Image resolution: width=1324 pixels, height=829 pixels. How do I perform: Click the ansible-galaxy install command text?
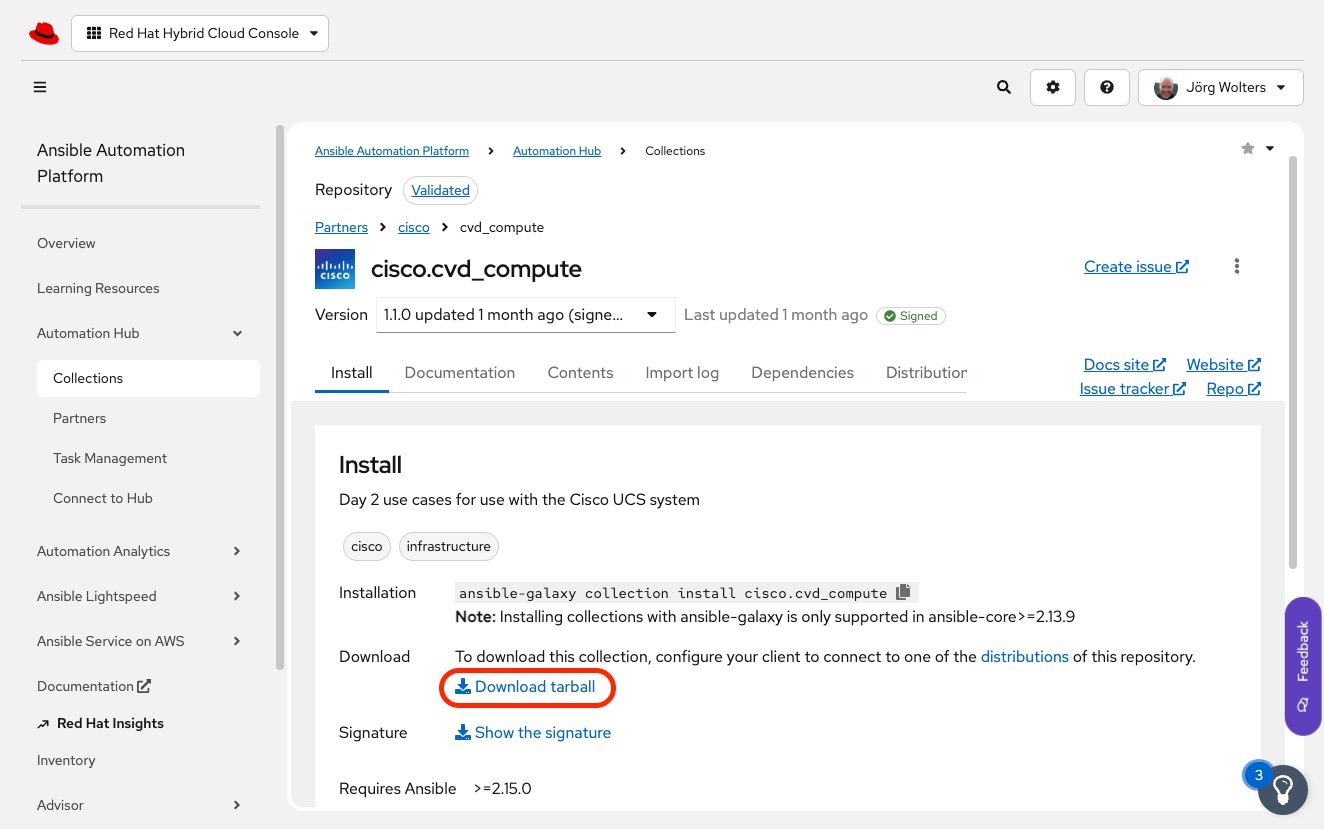click(673, 593)
